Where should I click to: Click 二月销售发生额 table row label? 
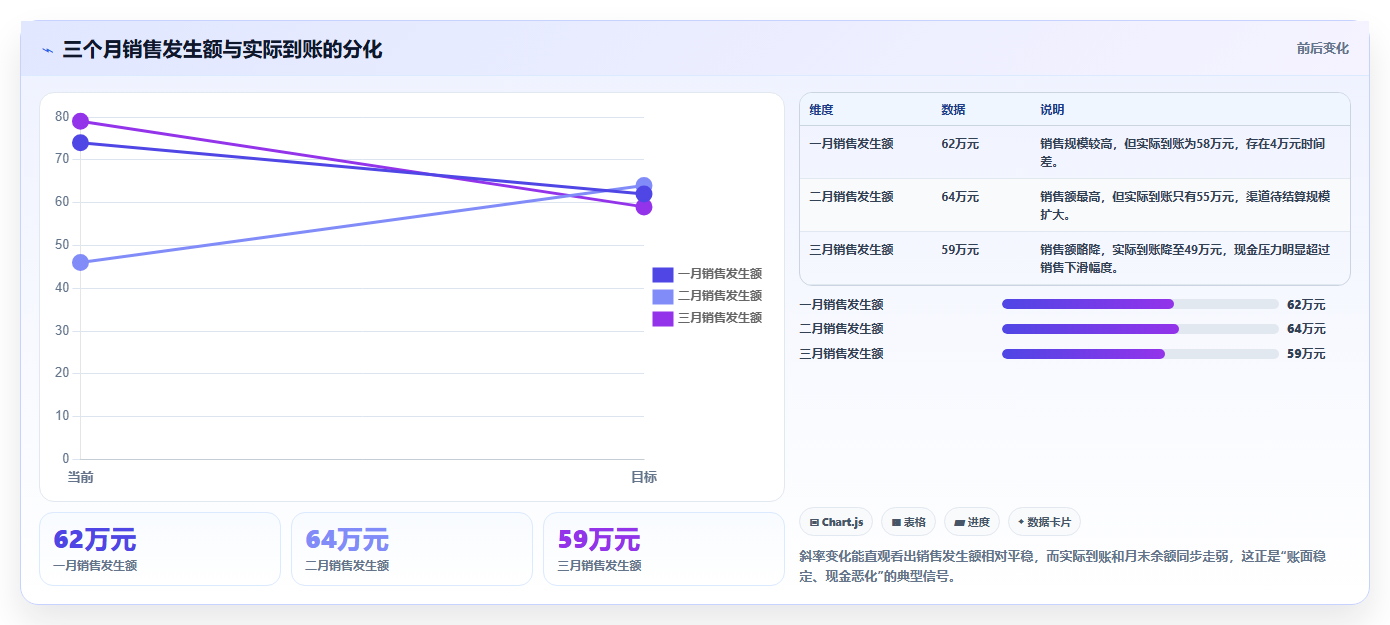(x=851, y=197)
